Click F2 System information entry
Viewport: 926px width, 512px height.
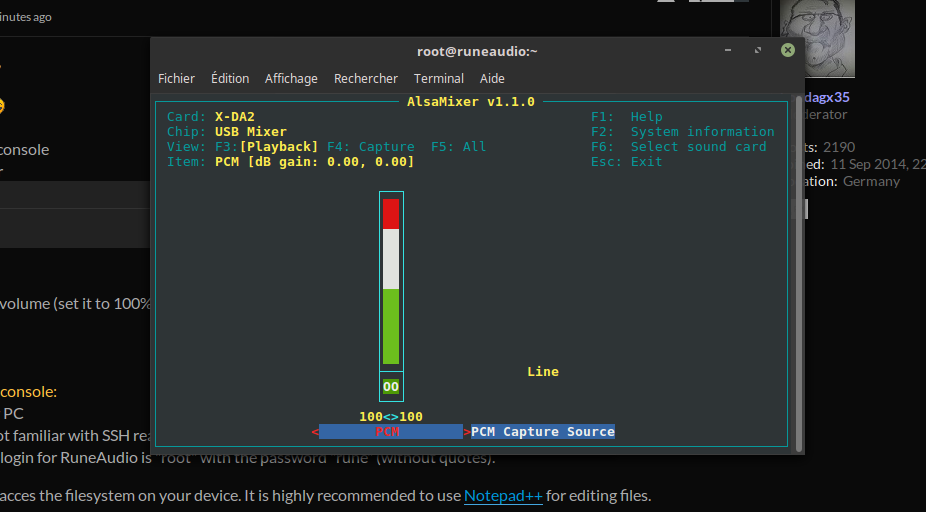pos(683,132)
